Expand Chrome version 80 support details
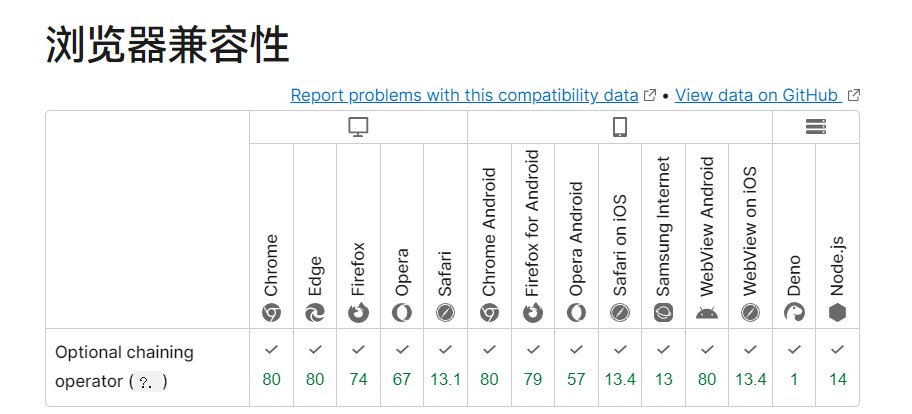 [x=271, y=366]
